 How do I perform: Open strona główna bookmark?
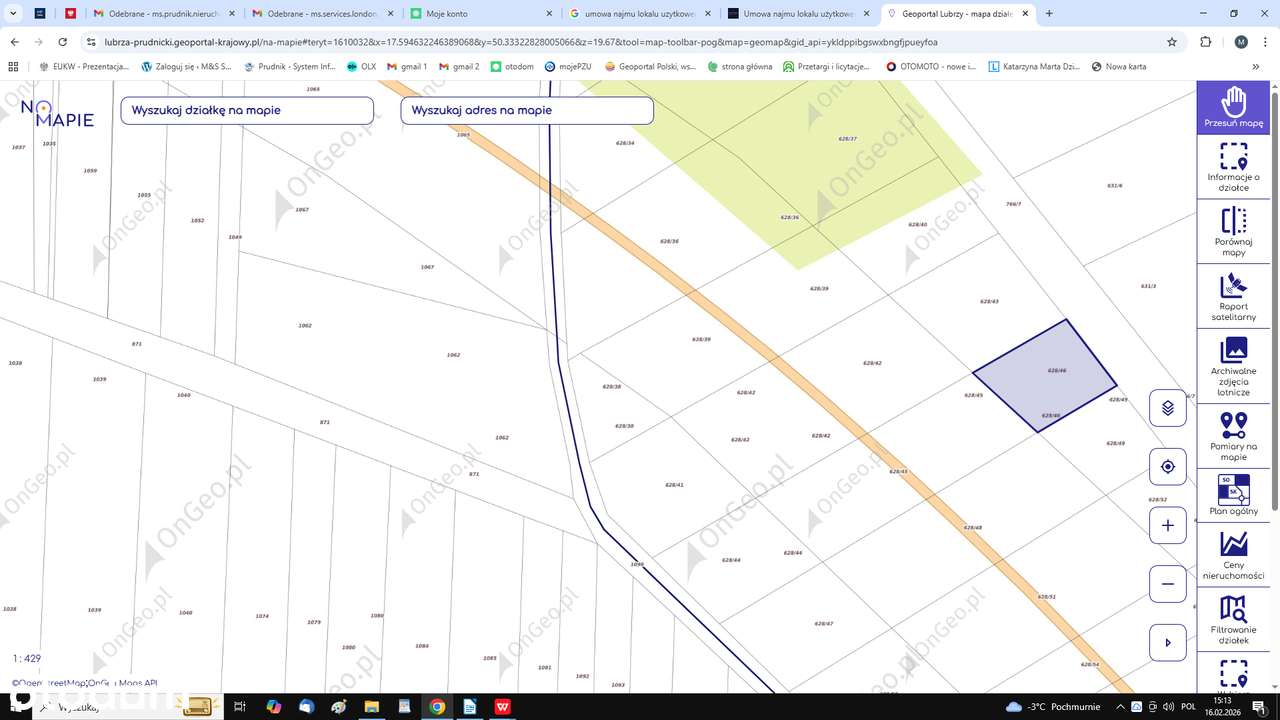click(x=740, y=67)
